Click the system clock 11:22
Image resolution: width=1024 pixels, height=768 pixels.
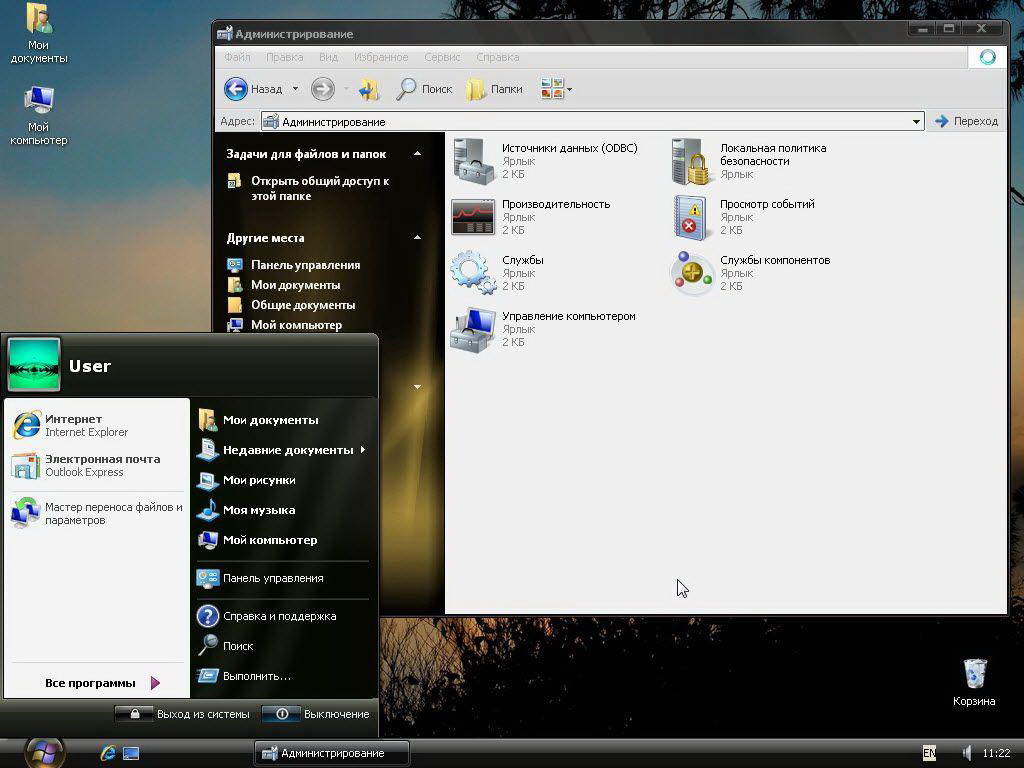click(996, 754)
